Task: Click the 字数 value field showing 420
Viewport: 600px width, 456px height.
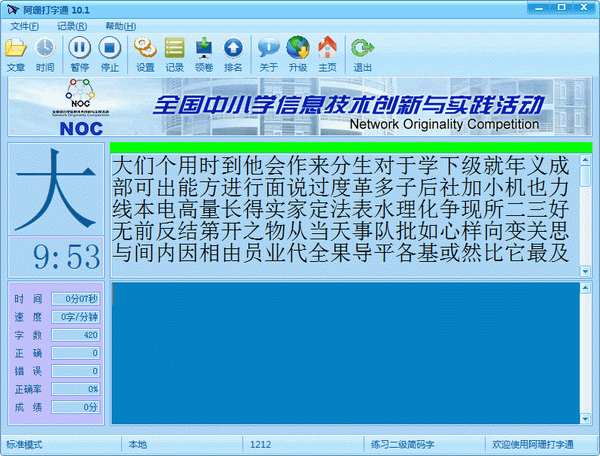Action: [x=76, y=335]
